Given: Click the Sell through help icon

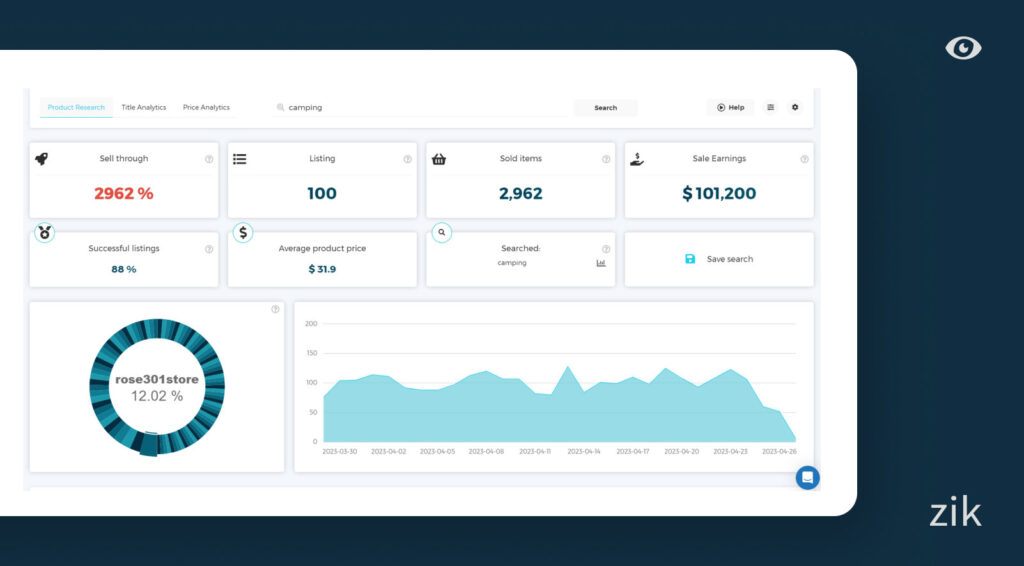Looking at the screenshot, I should tap(209, 159).
